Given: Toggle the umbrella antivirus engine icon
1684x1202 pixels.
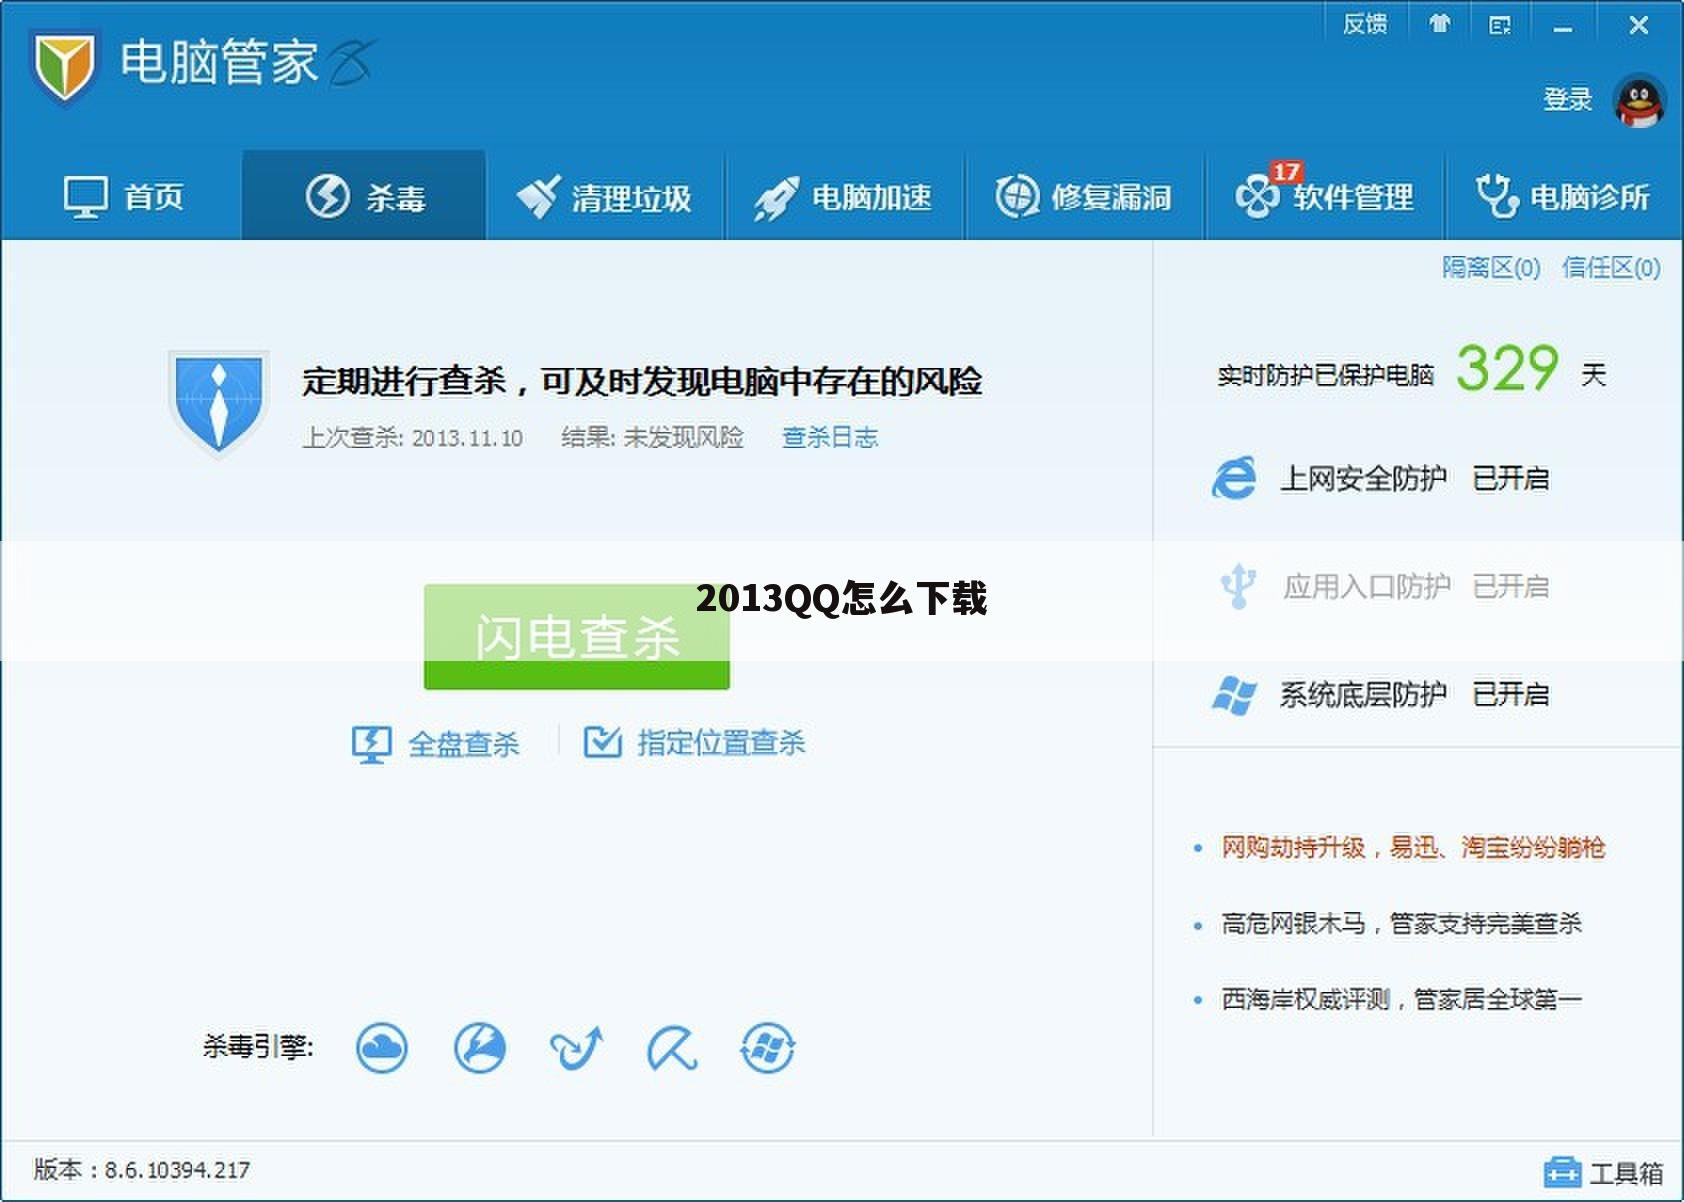Looking at the screenshot, I should point(672,1048).
